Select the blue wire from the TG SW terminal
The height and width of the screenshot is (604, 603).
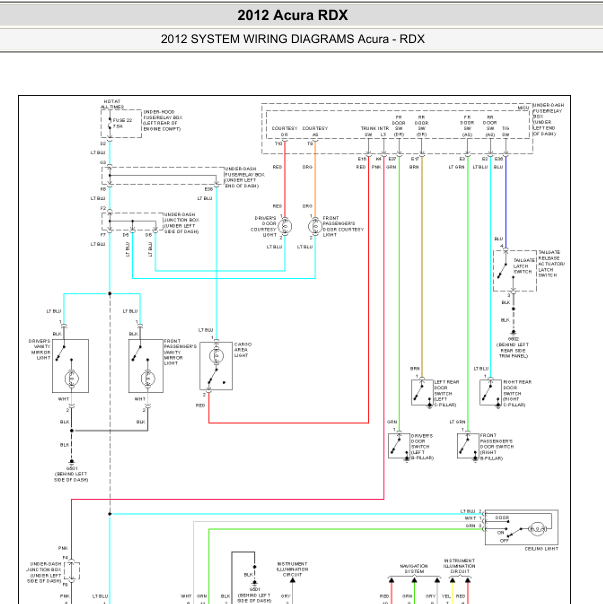(506, 202)
